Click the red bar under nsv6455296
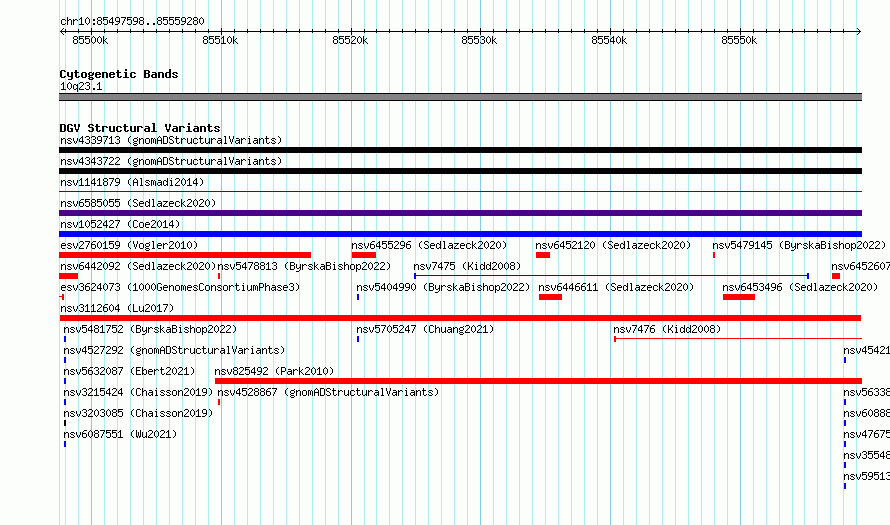The height and width of the screenshot is (525, 890). (364, 255)
